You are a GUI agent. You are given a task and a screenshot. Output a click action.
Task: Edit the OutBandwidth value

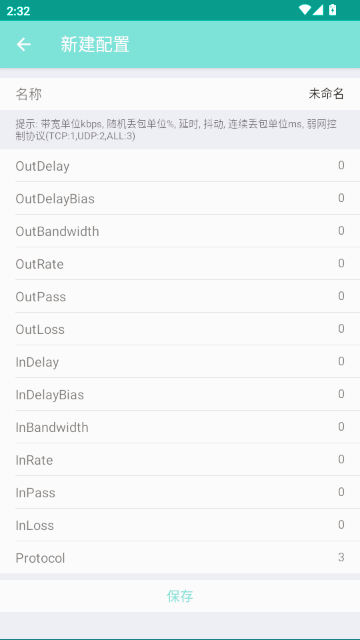[341, 231]
